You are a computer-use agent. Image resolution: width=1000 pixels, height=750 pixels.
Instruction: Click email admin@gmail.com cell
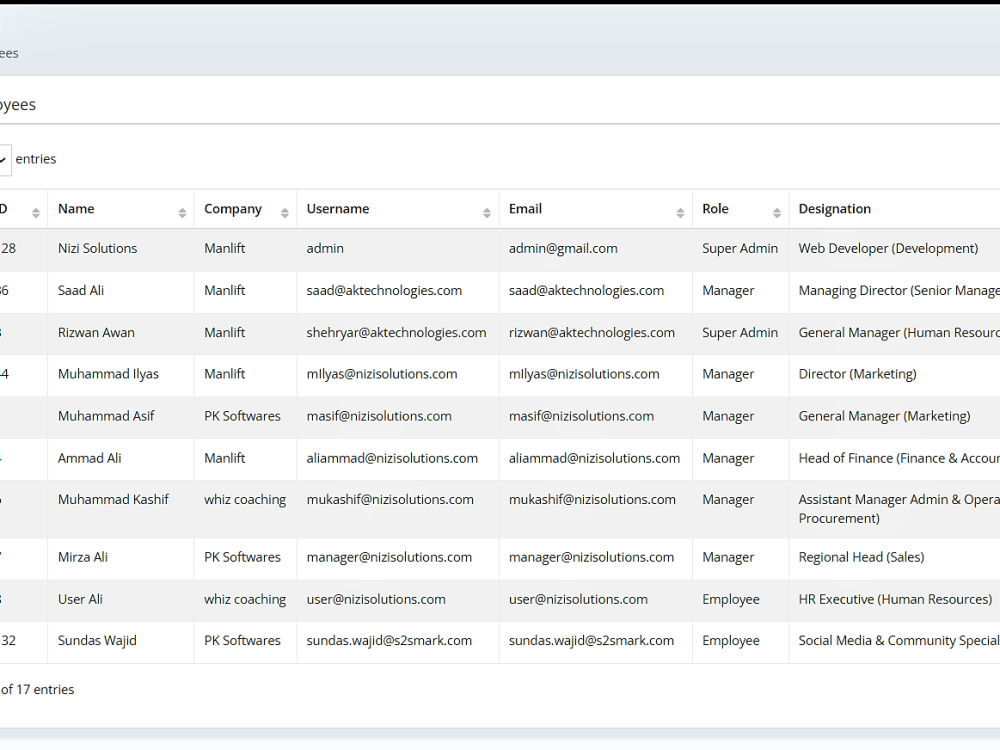pos(596,249)
